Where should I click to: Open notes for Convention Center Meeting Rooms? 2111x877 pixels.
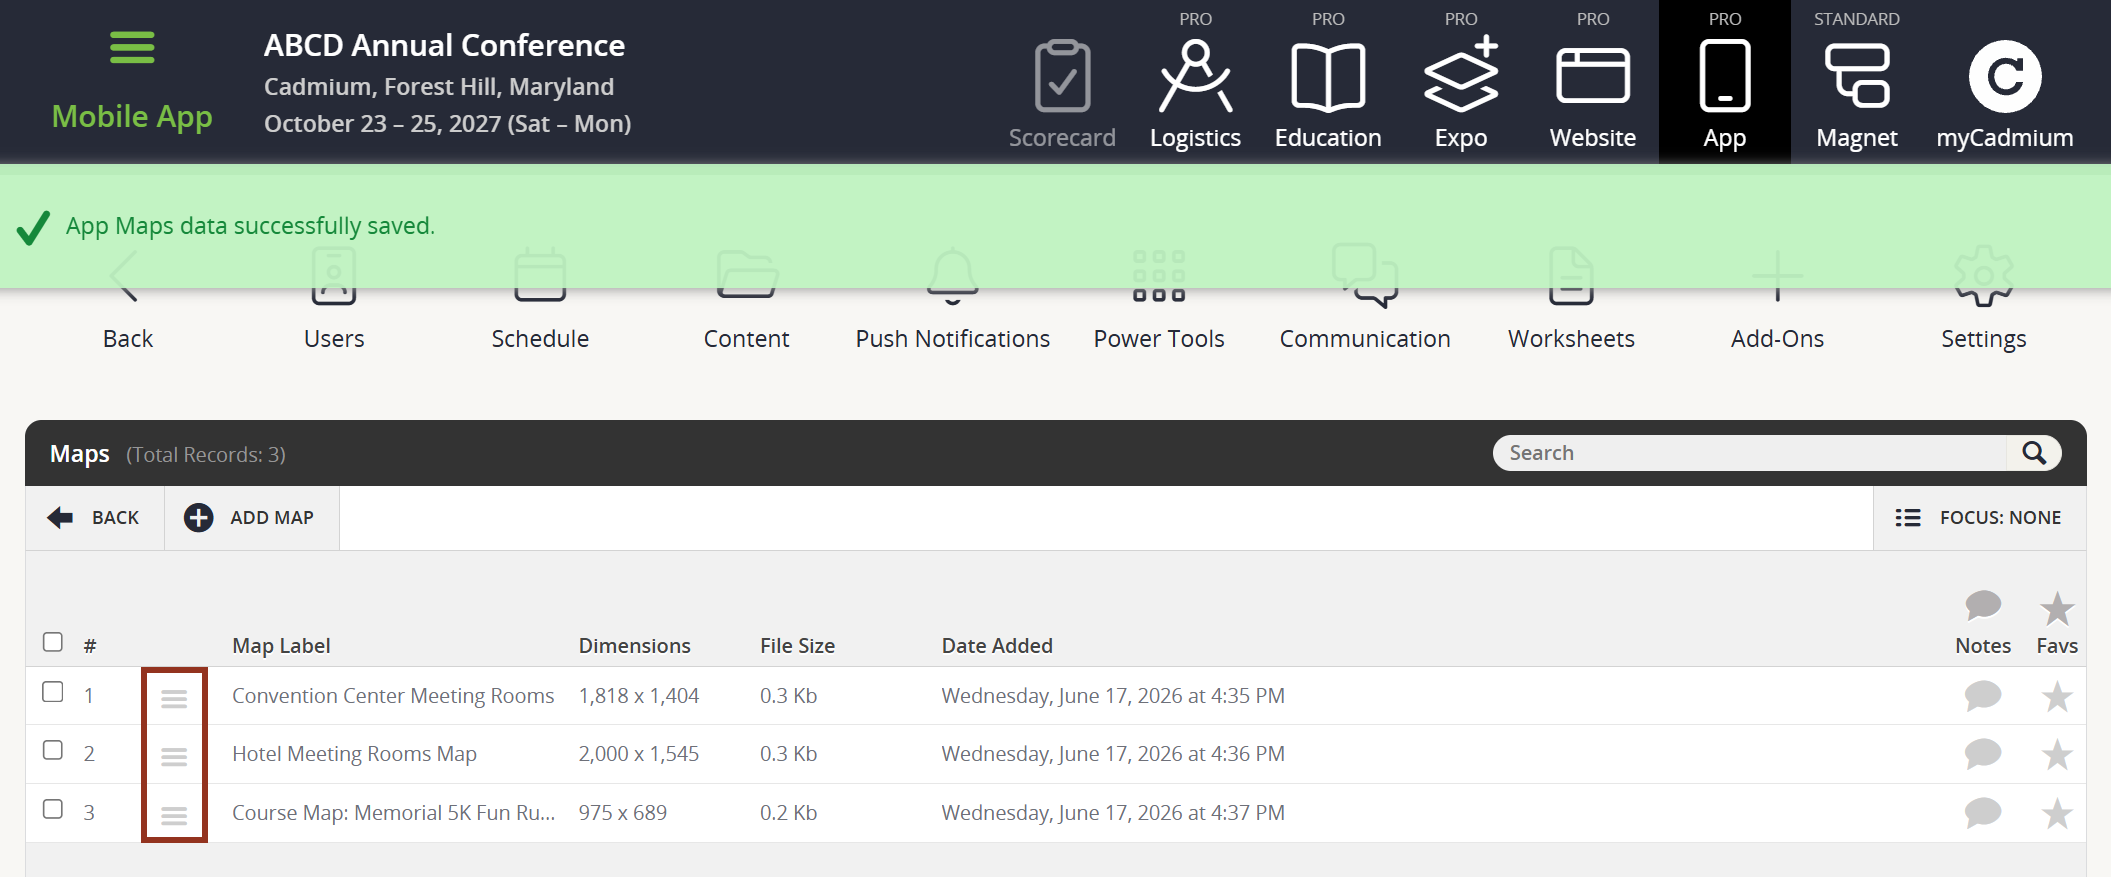1983,696
